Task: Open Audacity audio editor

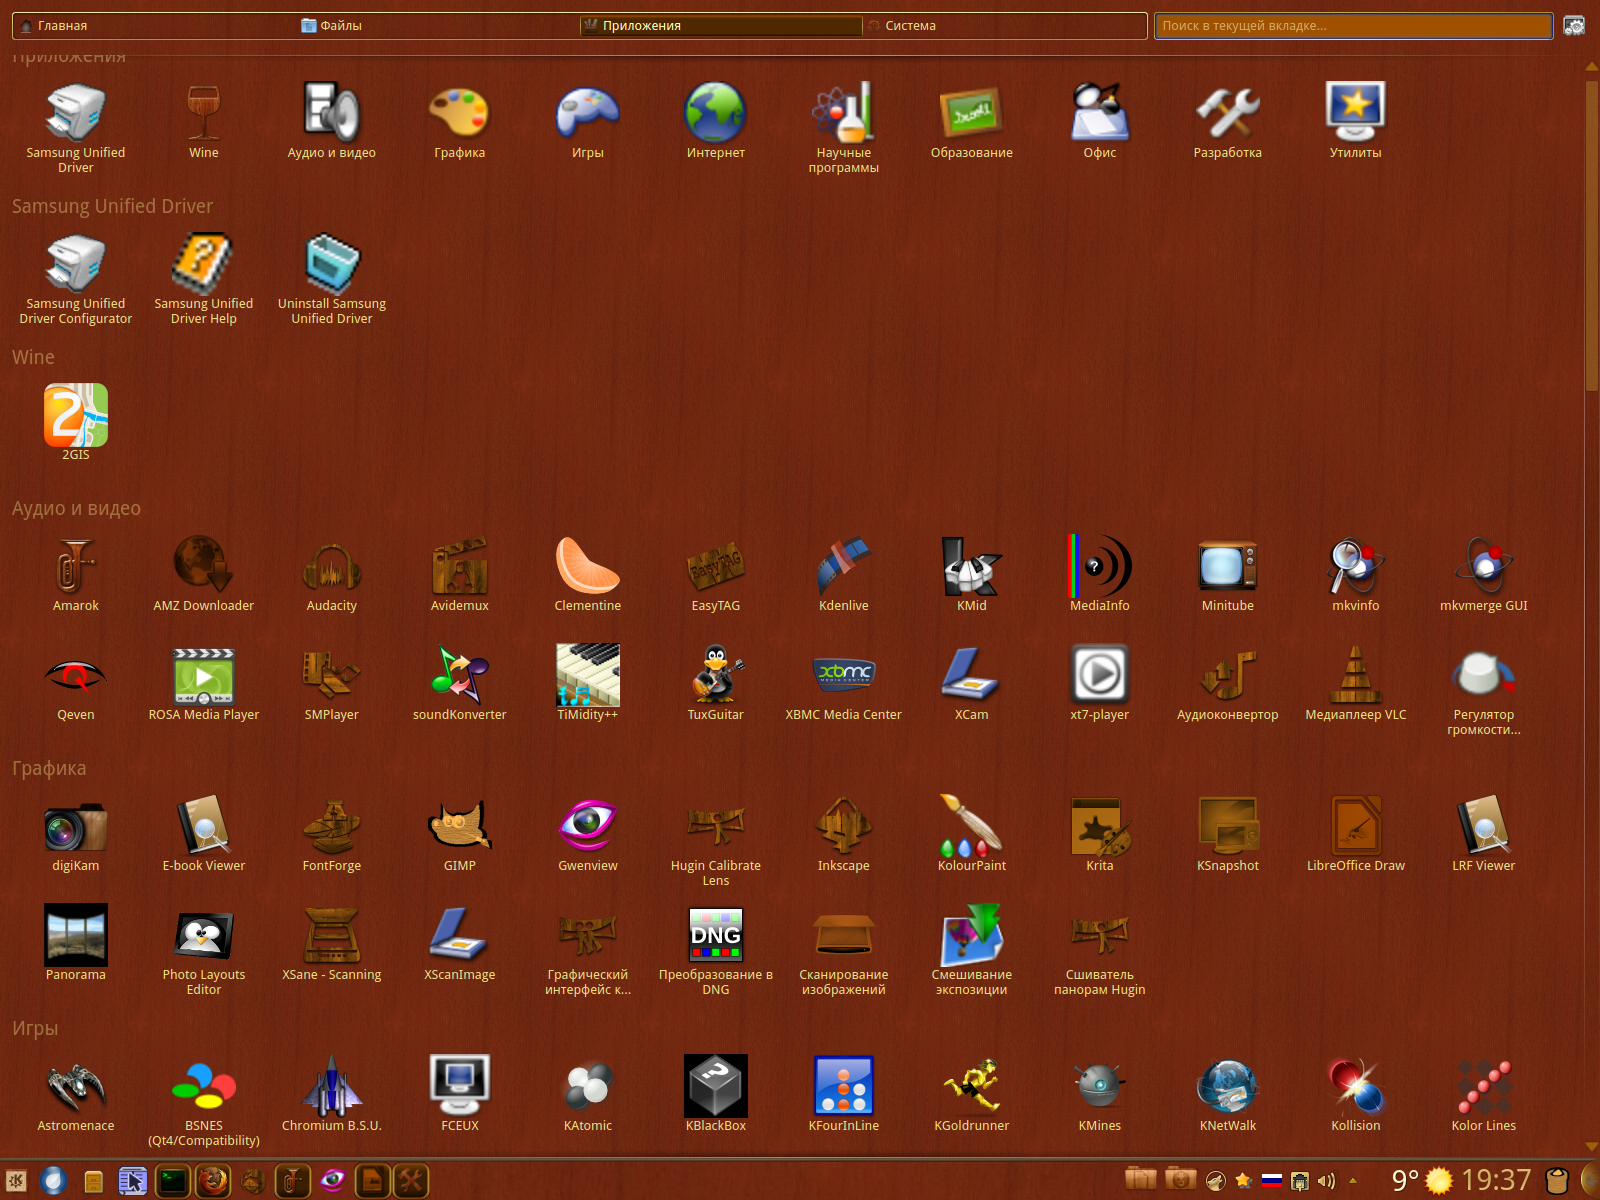Action: [332, 575]
